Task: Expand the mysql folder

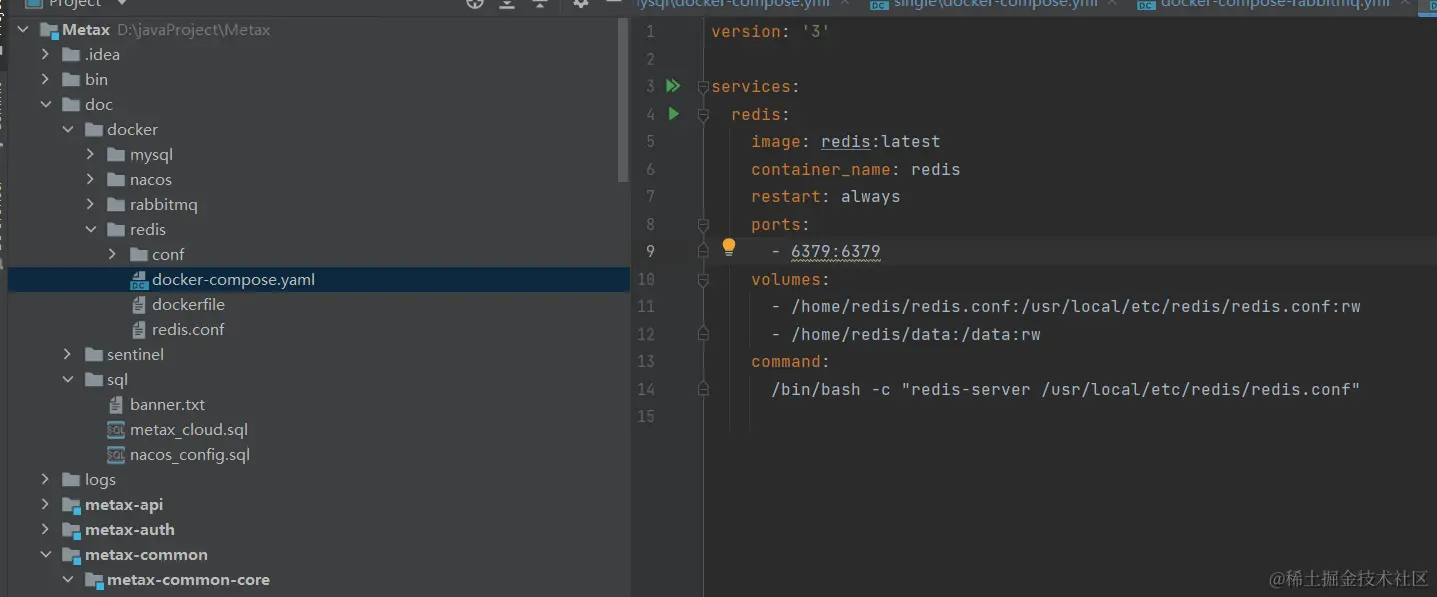Action: 90,155
